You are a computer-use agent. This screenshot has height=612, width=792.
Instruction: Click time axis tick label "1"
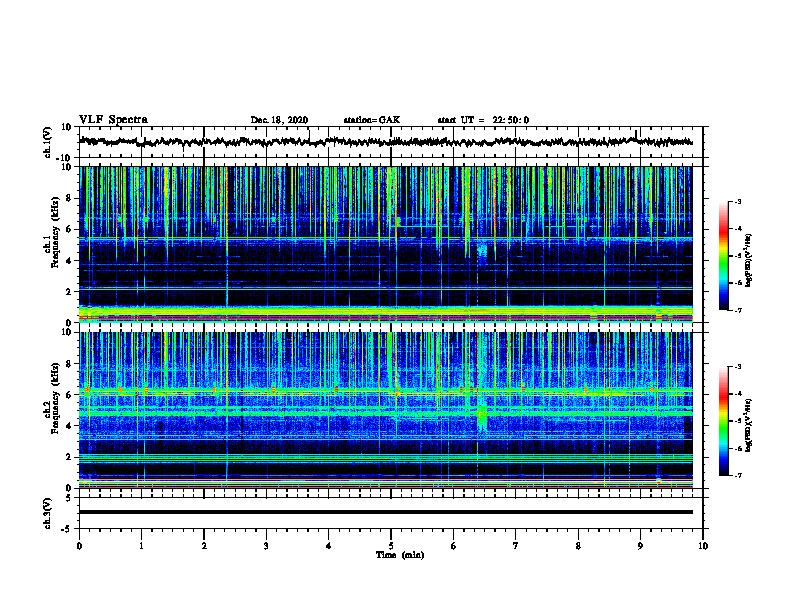[141, 546]
